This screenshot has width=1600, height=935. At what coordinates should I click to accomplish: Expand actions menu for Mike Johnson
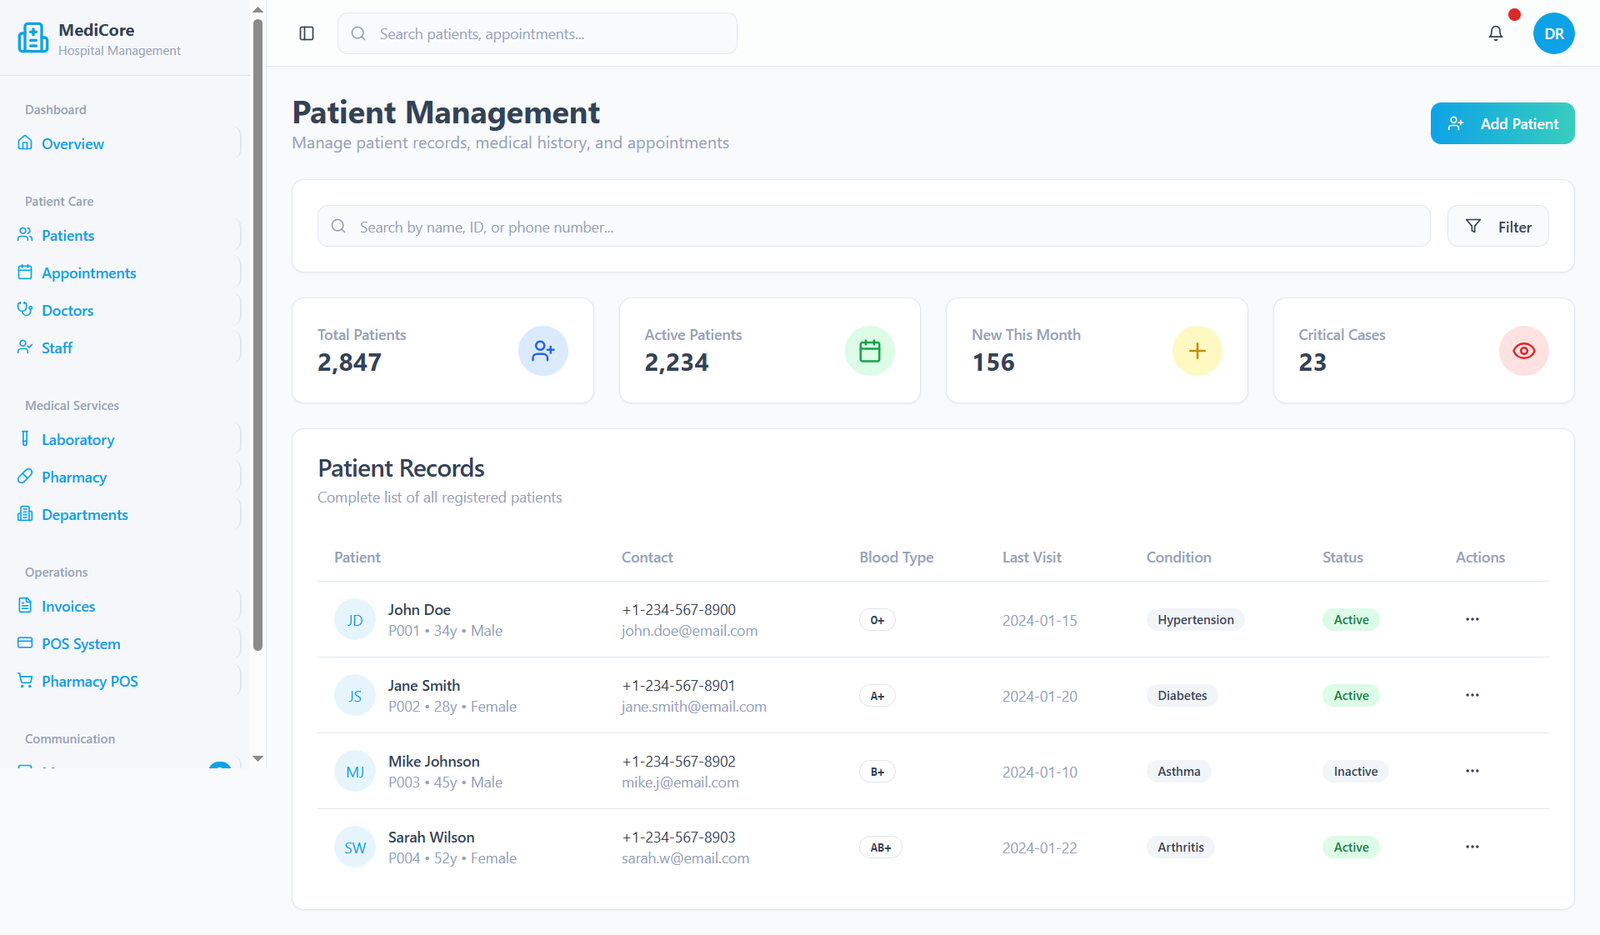click(x=1472, y=771)
